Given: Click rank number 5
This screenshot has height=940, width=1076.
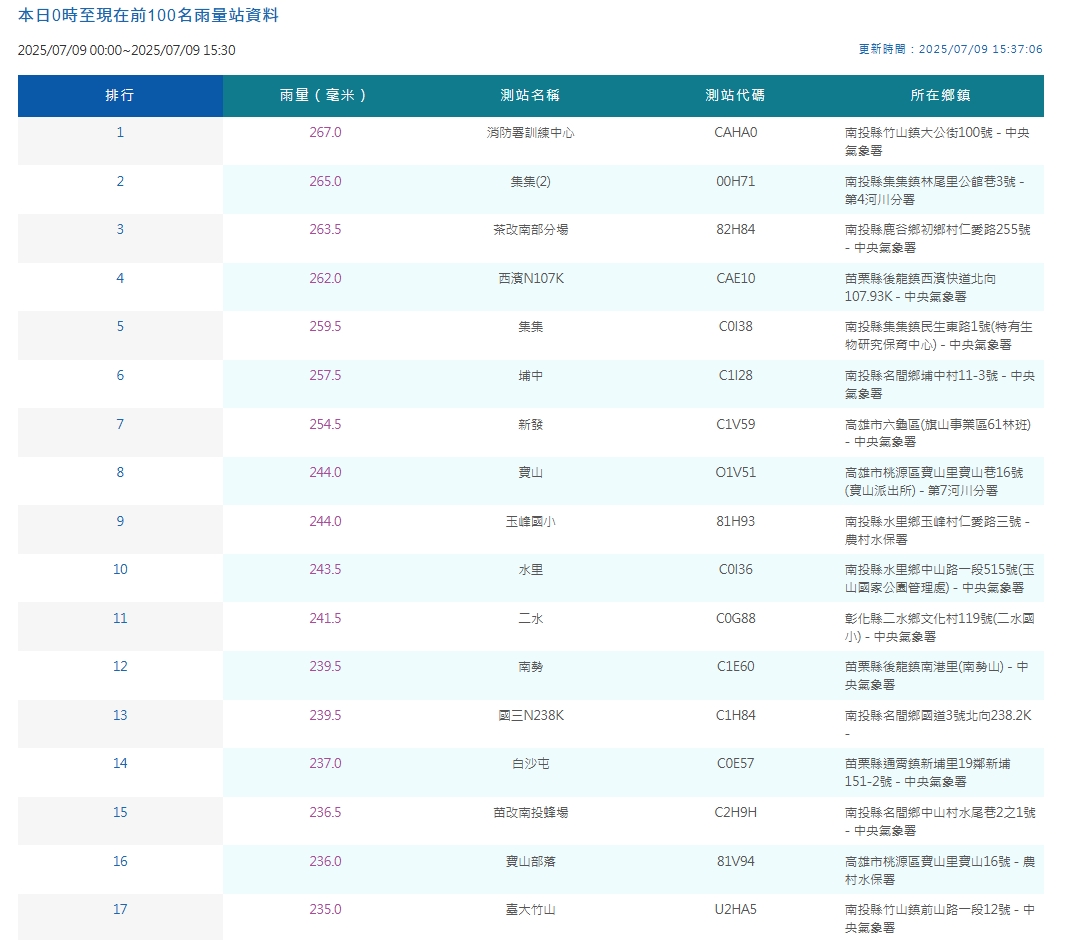Looking at the screenshot, I should click(120, 326).
